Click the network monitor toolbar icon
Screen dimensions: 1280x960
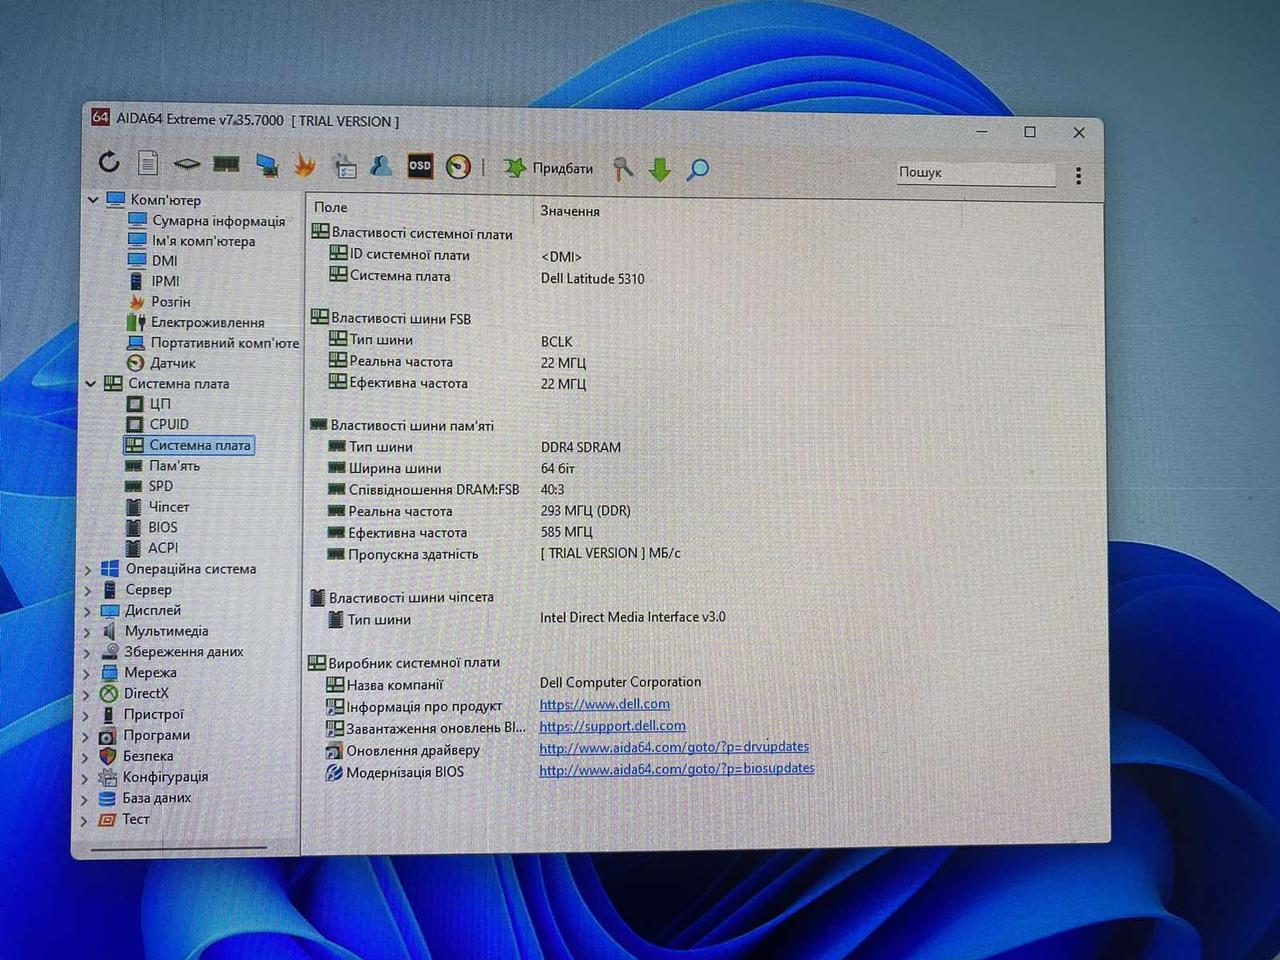click(x=266, y=164)
